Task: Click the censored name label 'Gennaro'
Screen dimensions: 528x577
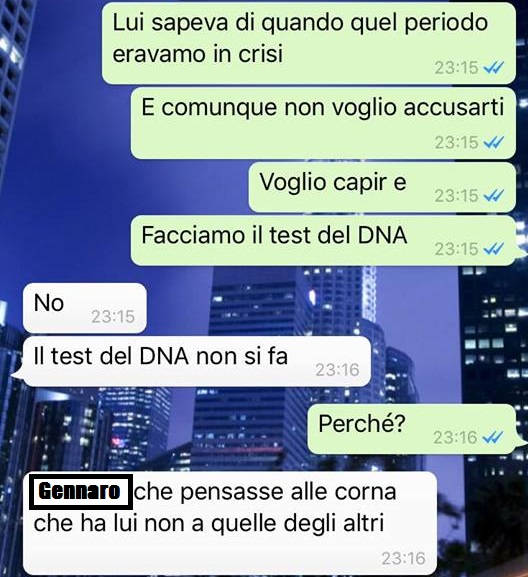Action: coord(80,492)
